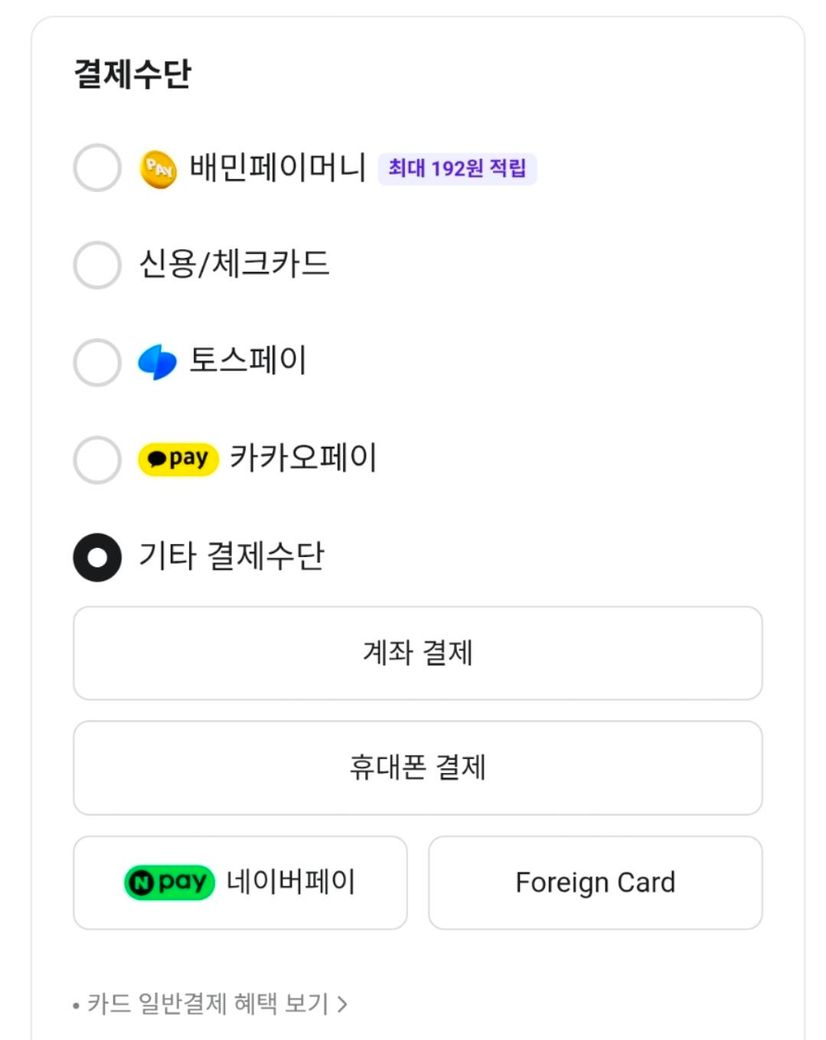The width and height of the screenshot is (826, 1040).
Task: Click the blue Toss Pay logo
Action: [x=157, y=362]
